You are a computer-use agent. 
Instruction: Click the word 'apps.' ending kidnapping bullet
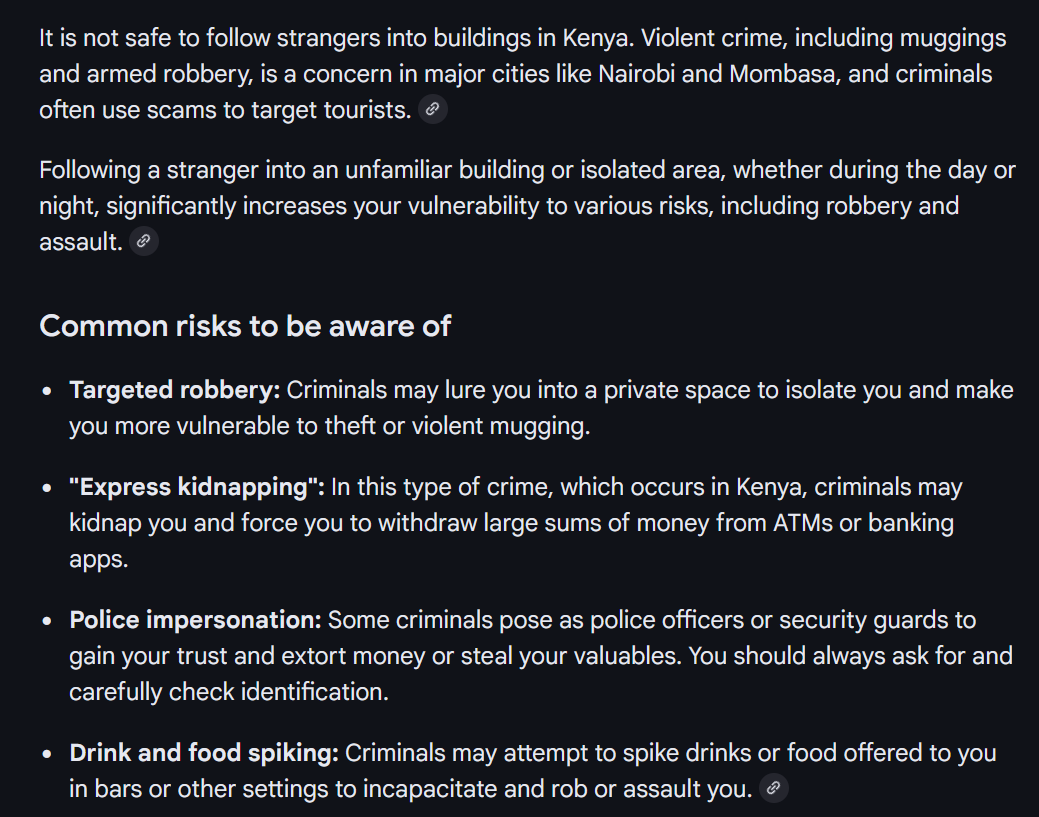tap(99, 560)
